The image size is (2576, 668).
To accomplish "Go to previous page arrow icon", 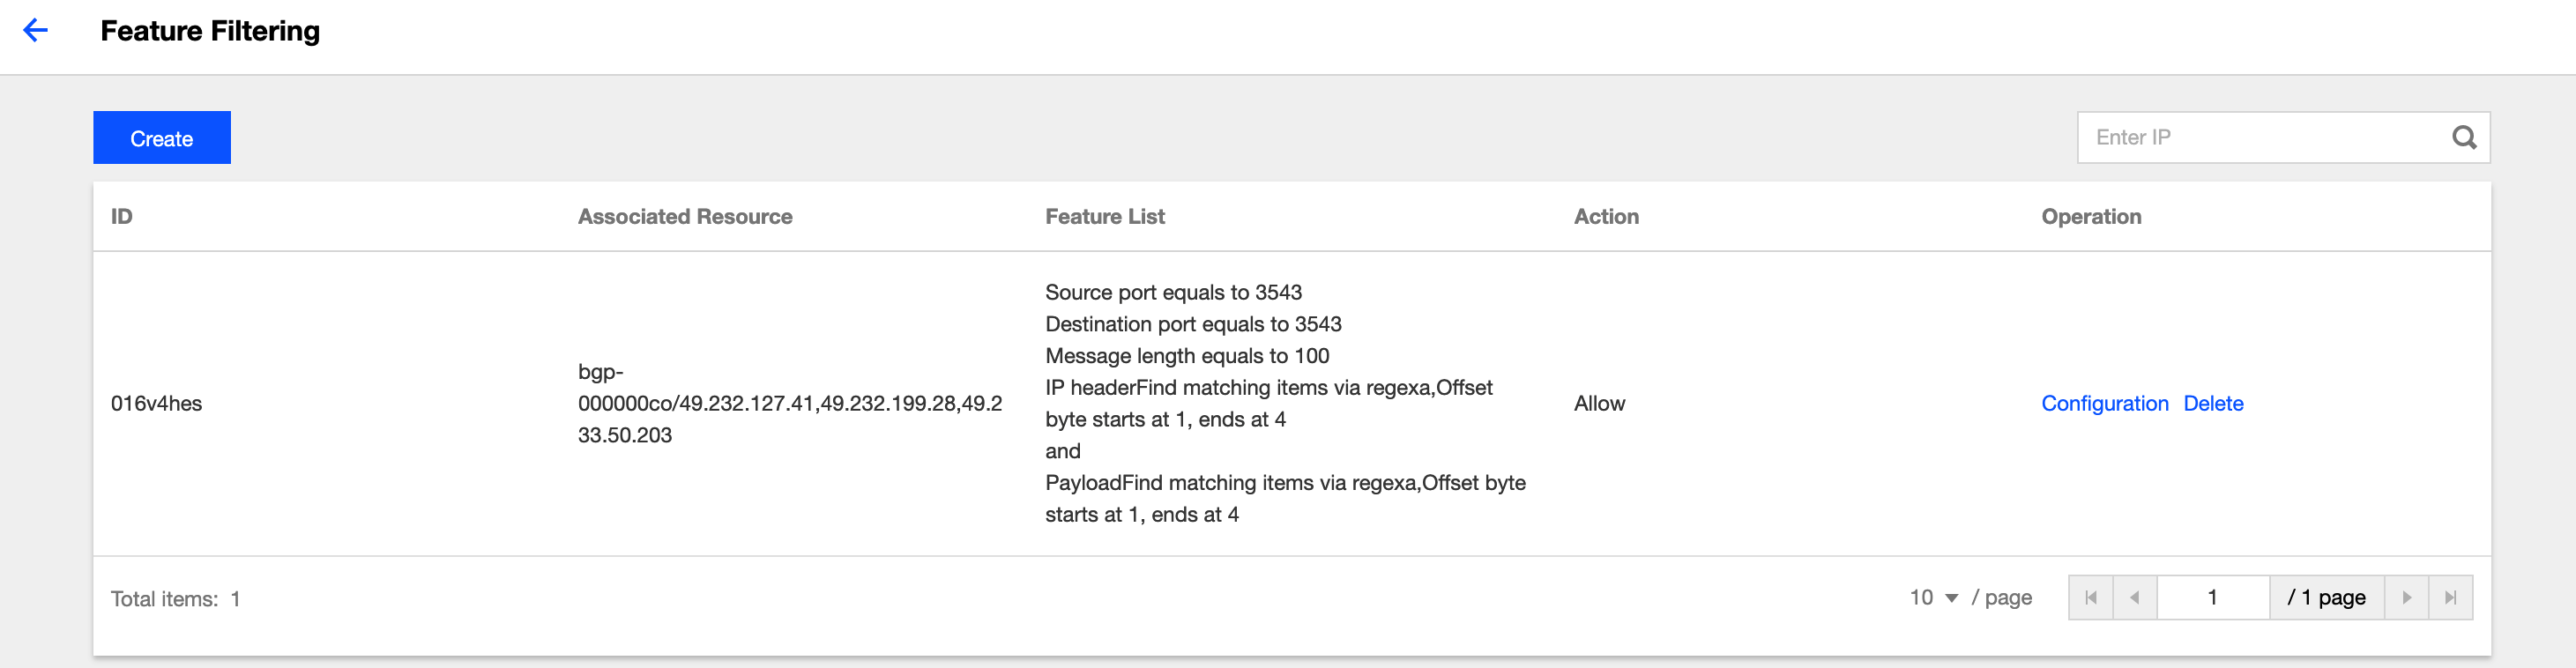I will click(2135, 598).
